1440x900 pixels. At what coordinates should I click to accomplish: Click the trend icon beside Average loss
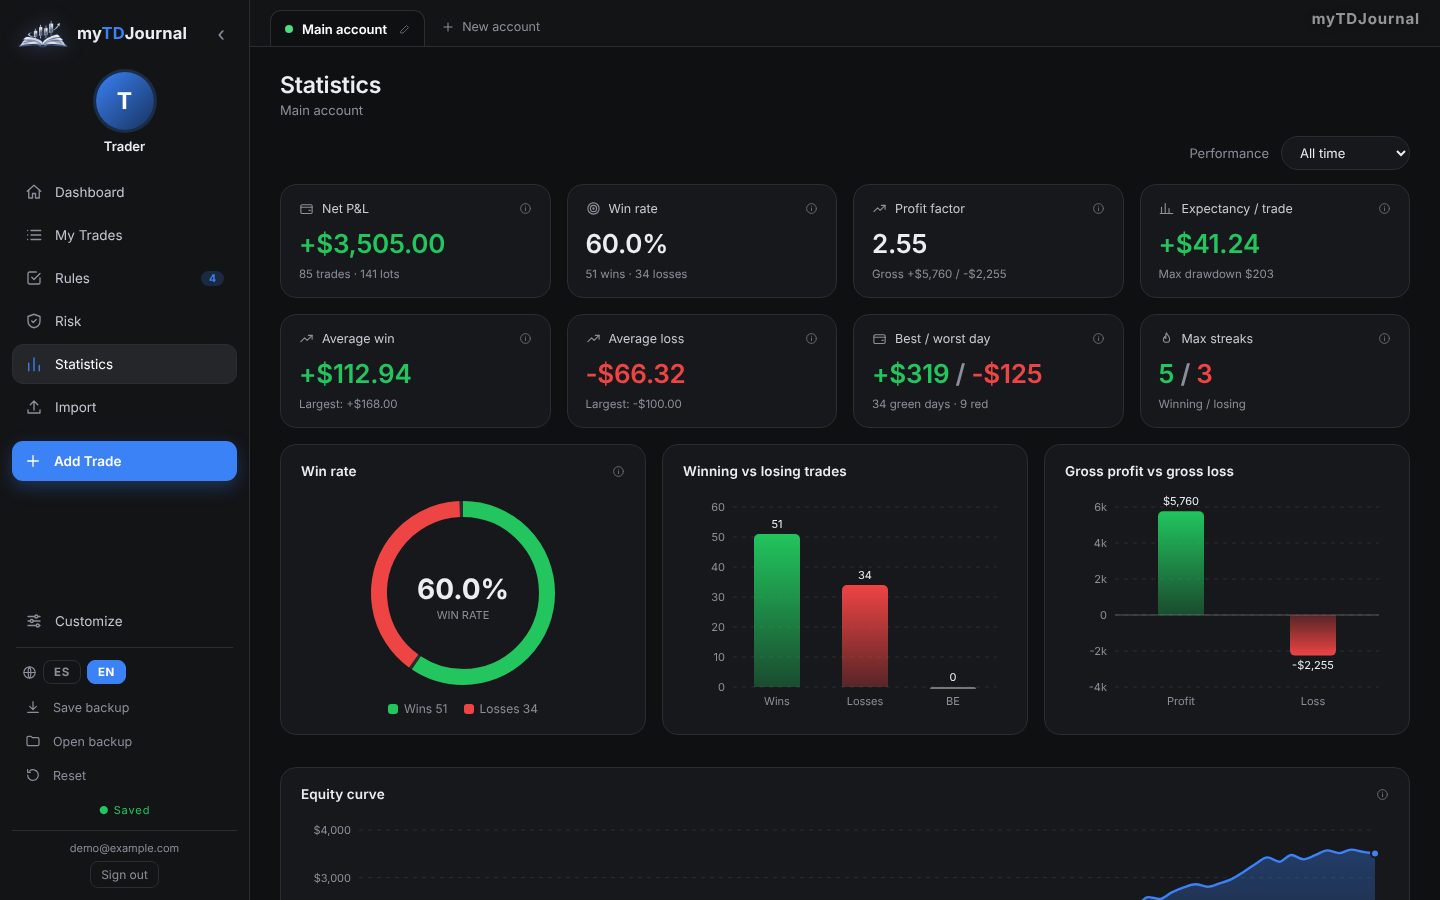coord(593,339)
